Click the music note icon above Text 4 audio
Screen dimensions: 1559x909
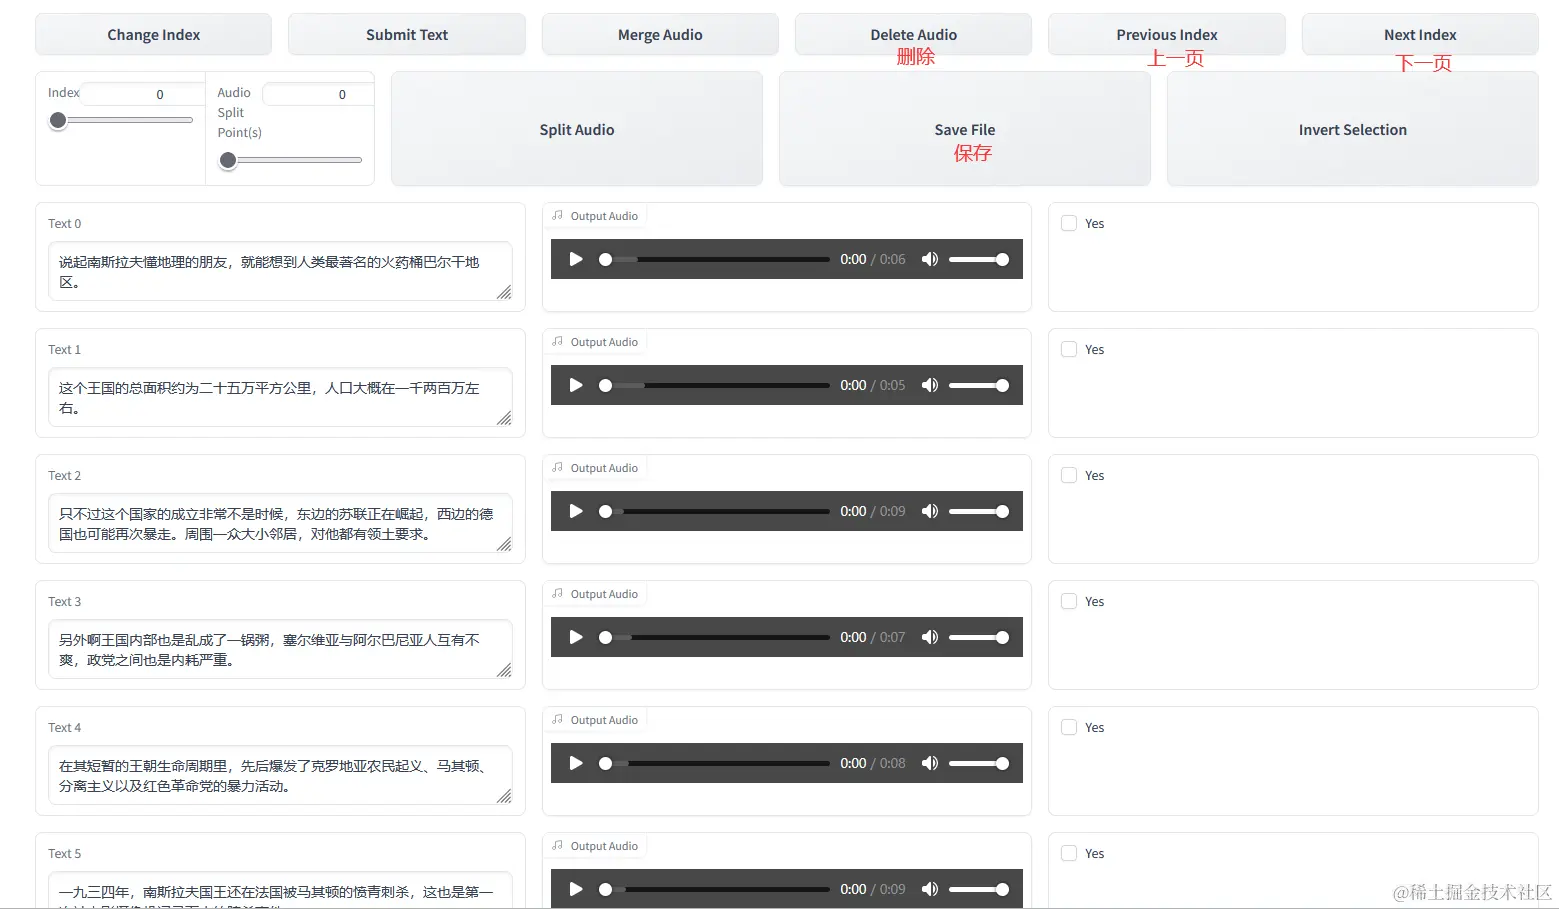[x=558, y=719]
